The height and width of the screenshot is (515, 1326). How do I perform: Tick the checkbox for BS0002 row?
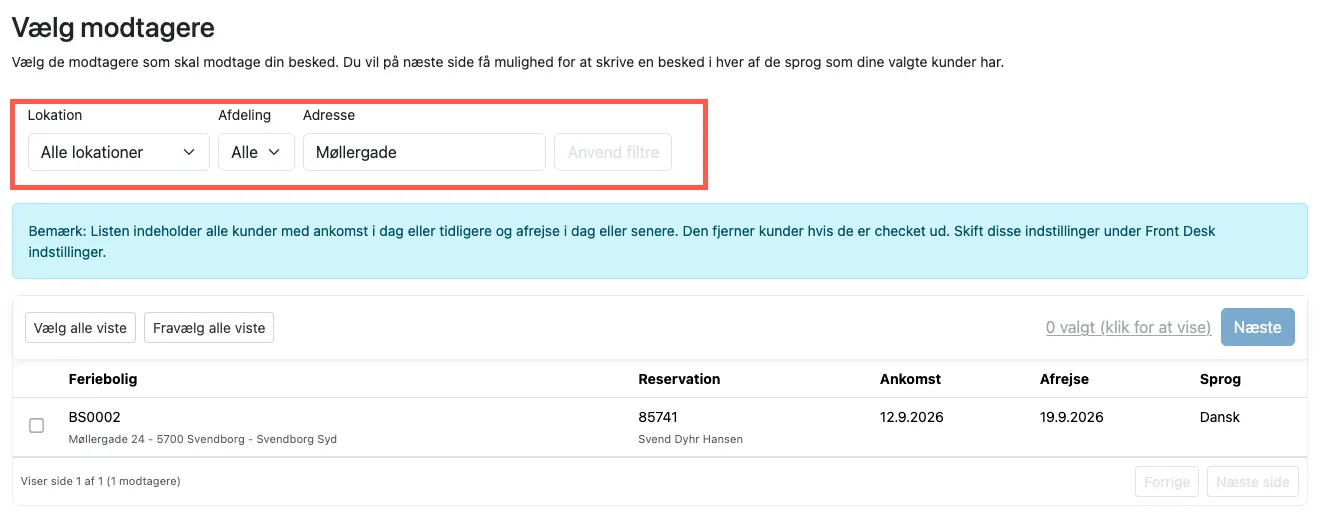(x=37, y=425)
